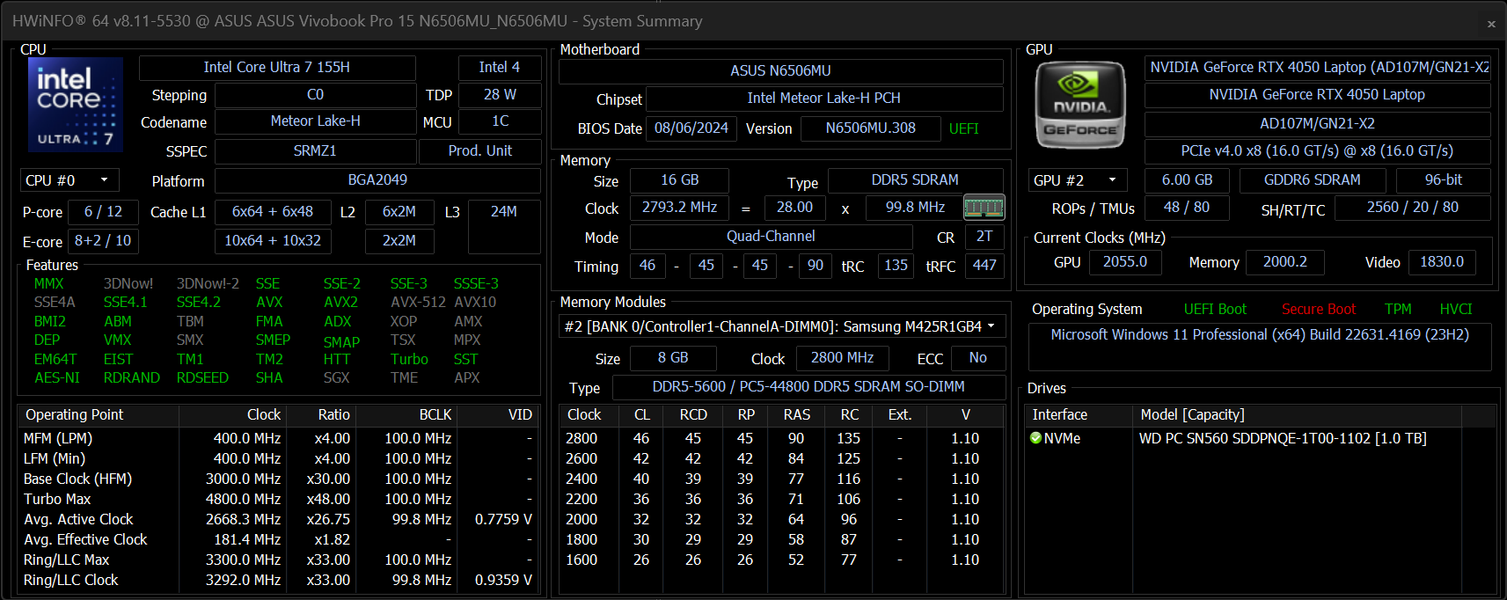Open the CPU #0 selector dropdown
Screen dimensions: 1507x600
point(70,181)
